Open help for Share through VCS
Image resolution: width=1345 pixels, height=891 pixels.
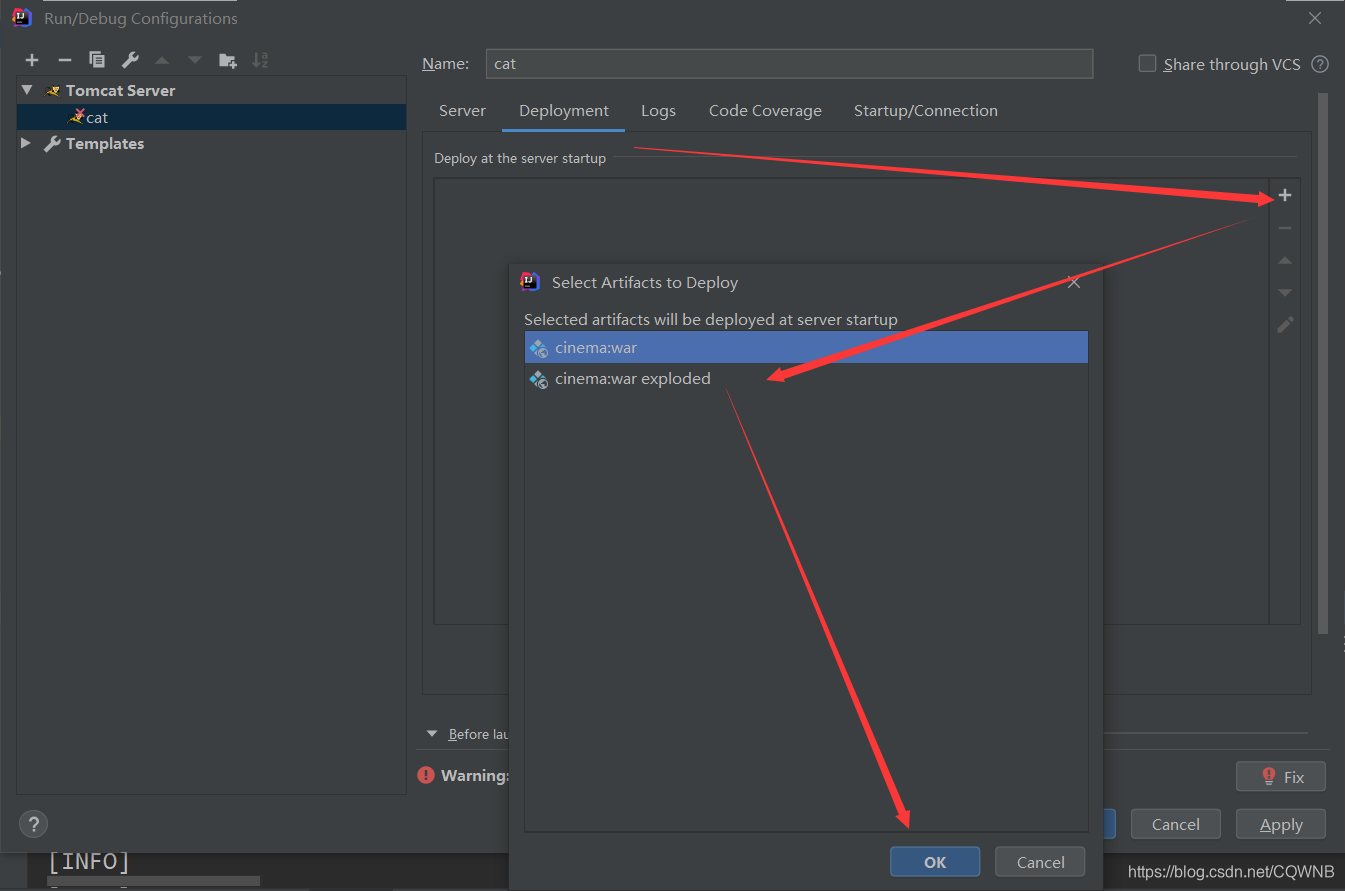1320,64
